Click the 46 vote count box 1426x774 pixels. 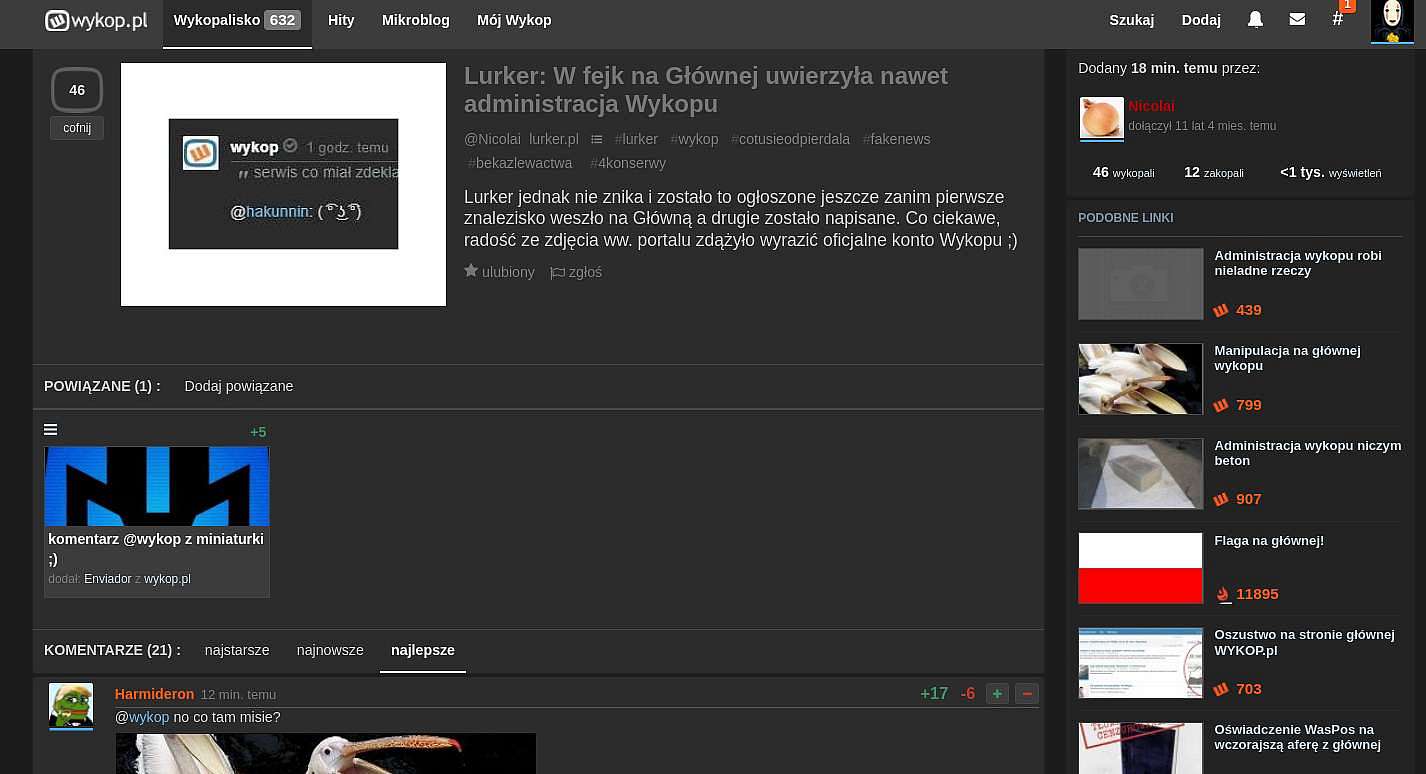click(77, 90)
